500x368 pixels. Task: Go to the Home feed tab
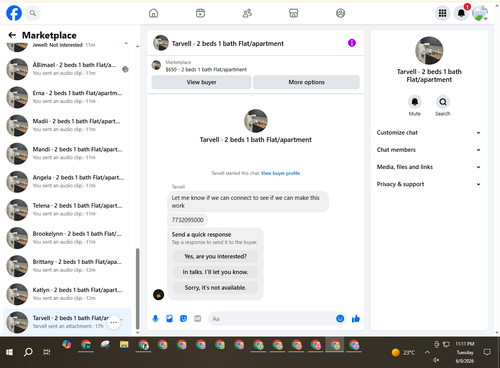click(153, 13)
